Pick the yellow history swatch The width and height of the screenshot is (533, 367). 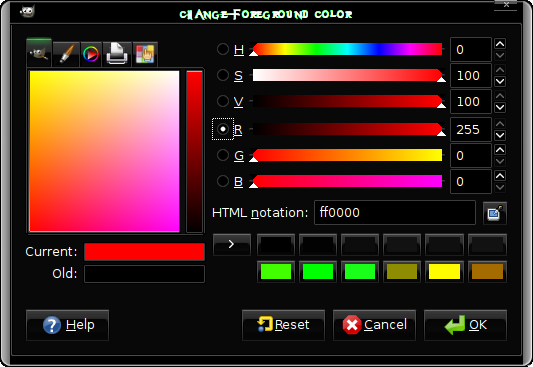[444, 272]
